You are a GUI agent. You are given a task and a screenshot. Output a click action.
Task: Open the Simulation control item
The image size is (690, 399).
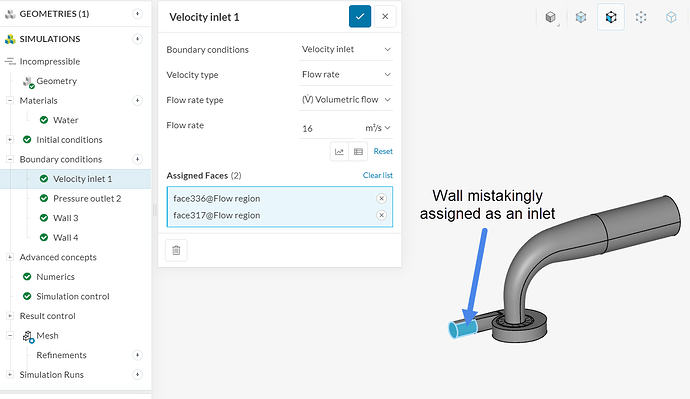point(73,296)
